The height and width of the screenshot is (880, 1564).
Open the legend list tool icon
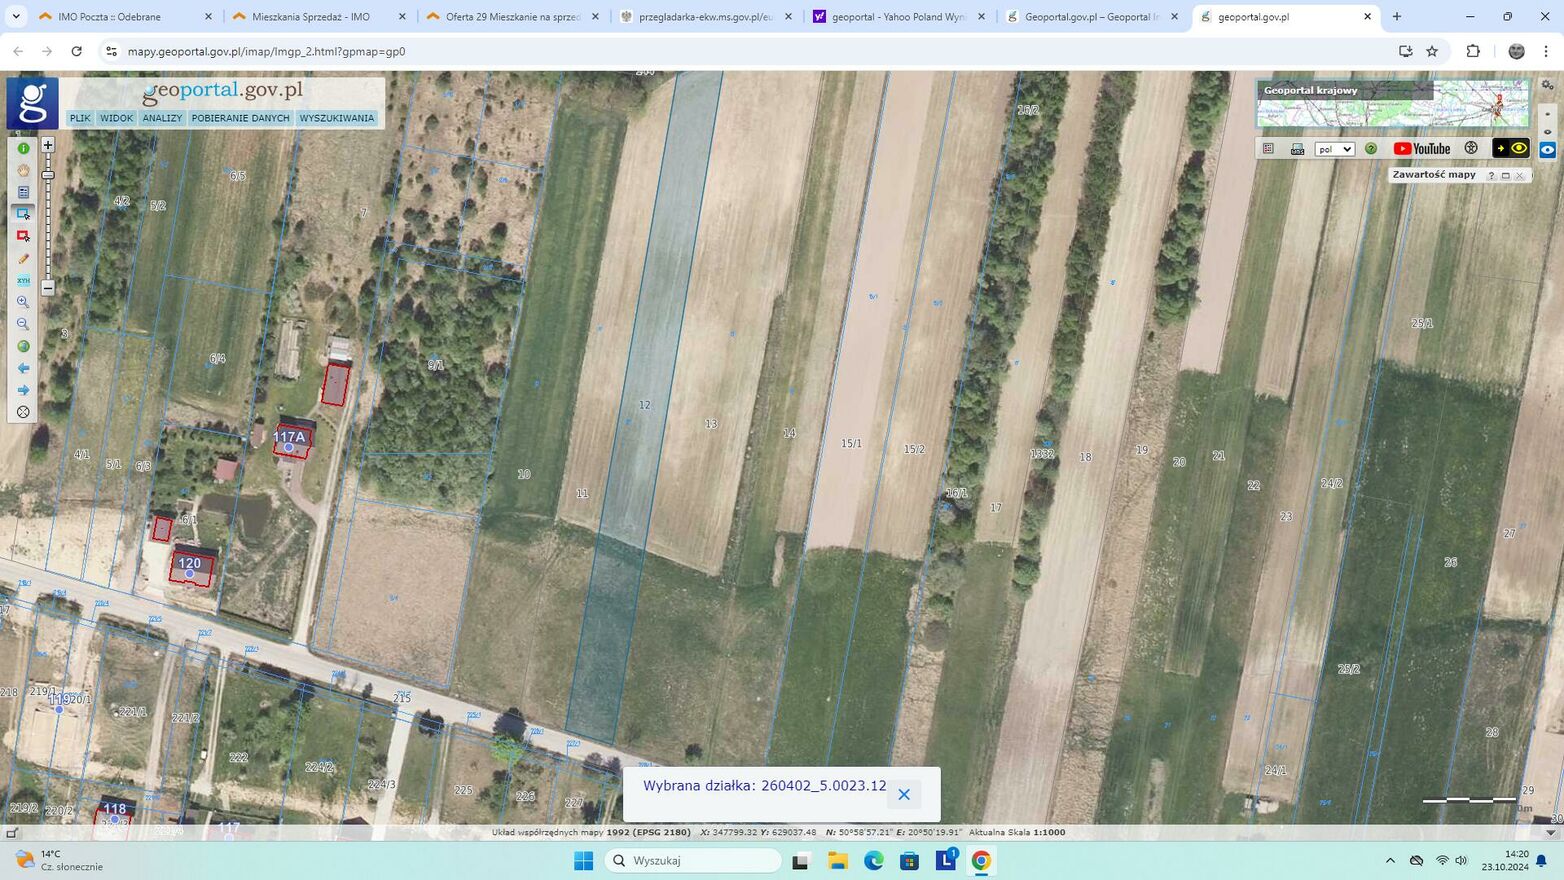pyautogui.click(x=23, y=192)
